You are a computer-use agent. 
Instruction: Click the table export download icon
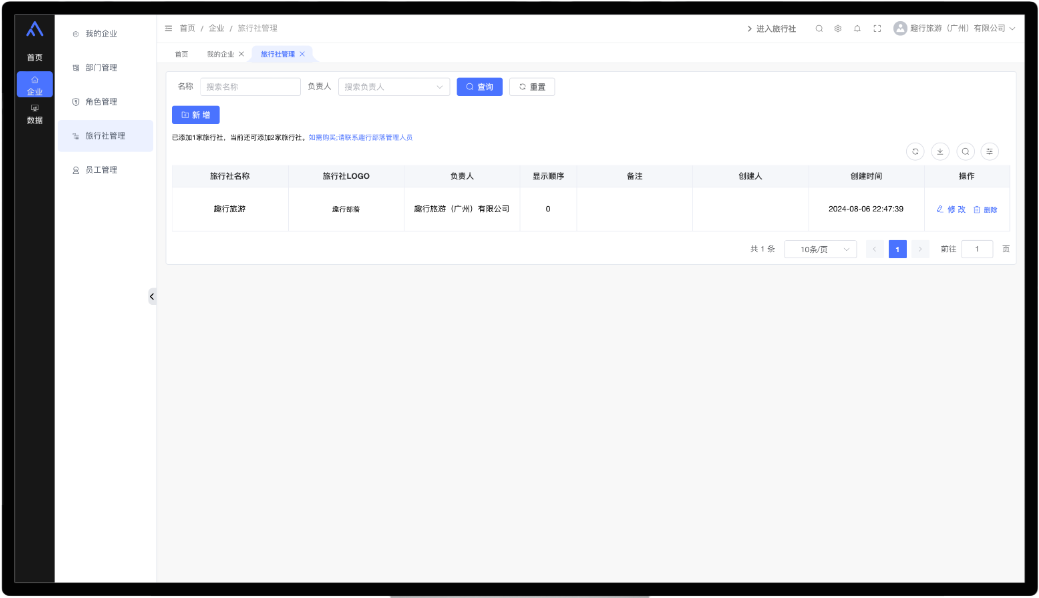(x=940, y=151)
